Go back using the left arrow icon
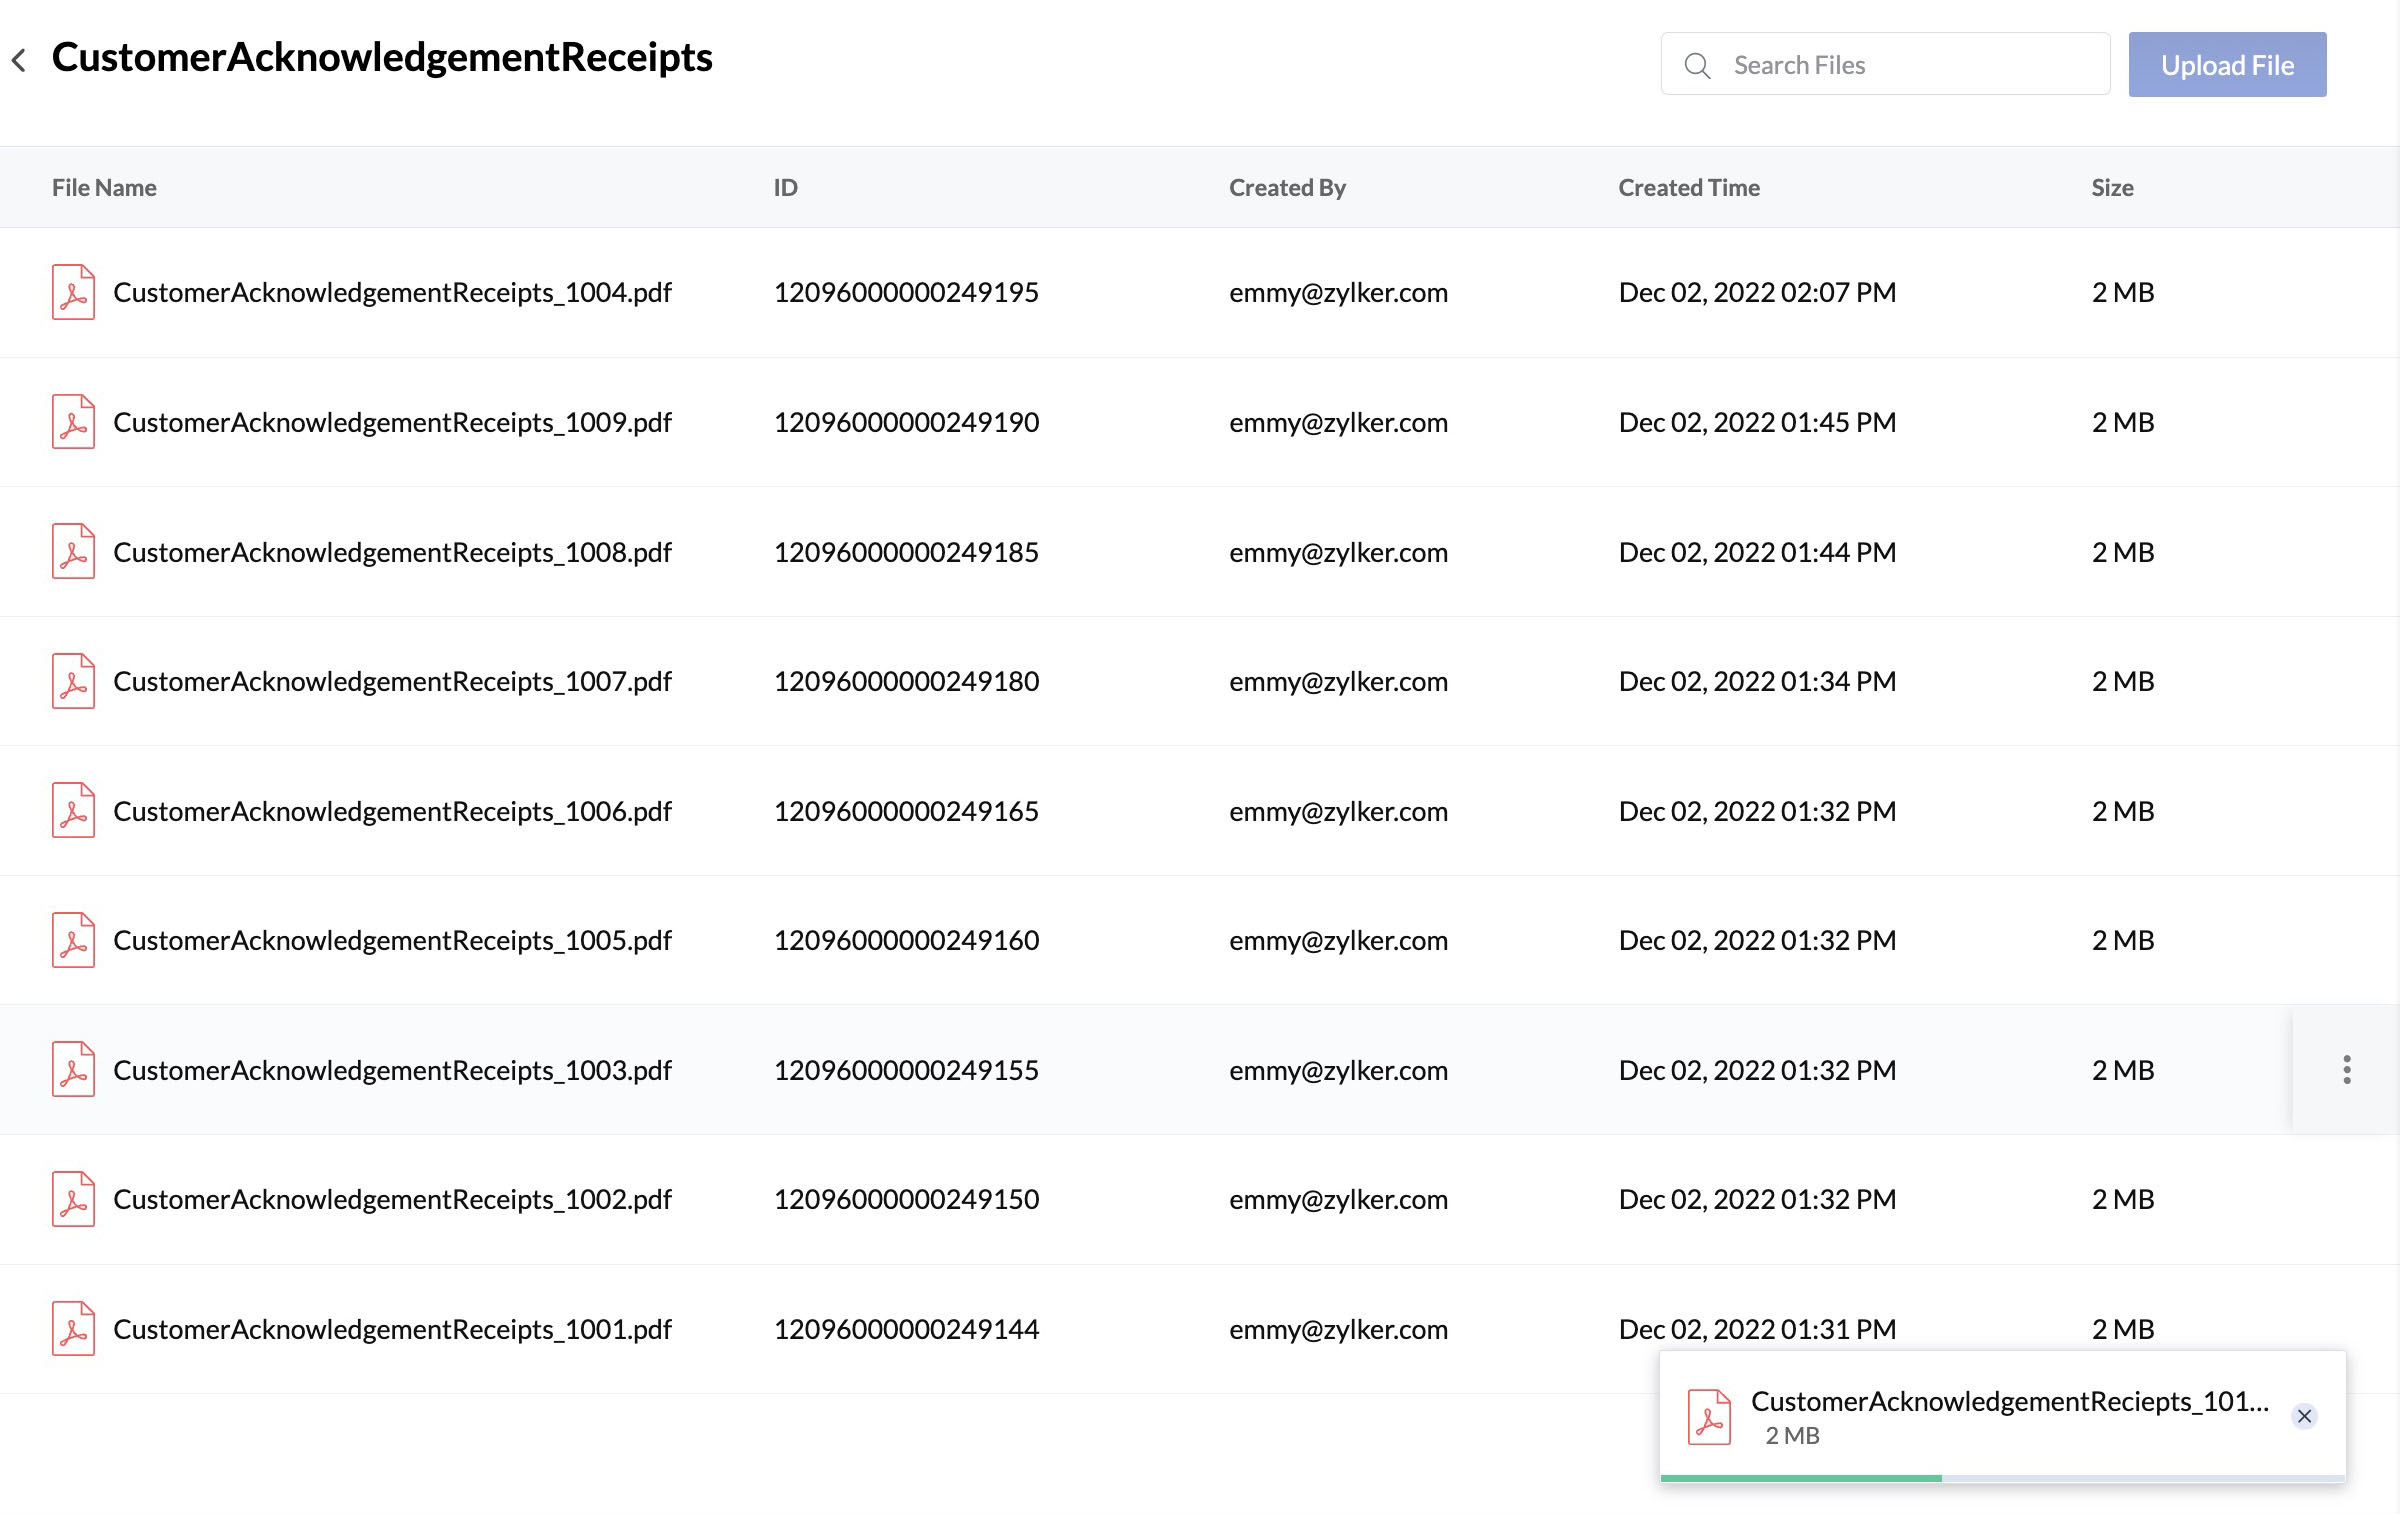2400x1514 pixels. point(21,59)
